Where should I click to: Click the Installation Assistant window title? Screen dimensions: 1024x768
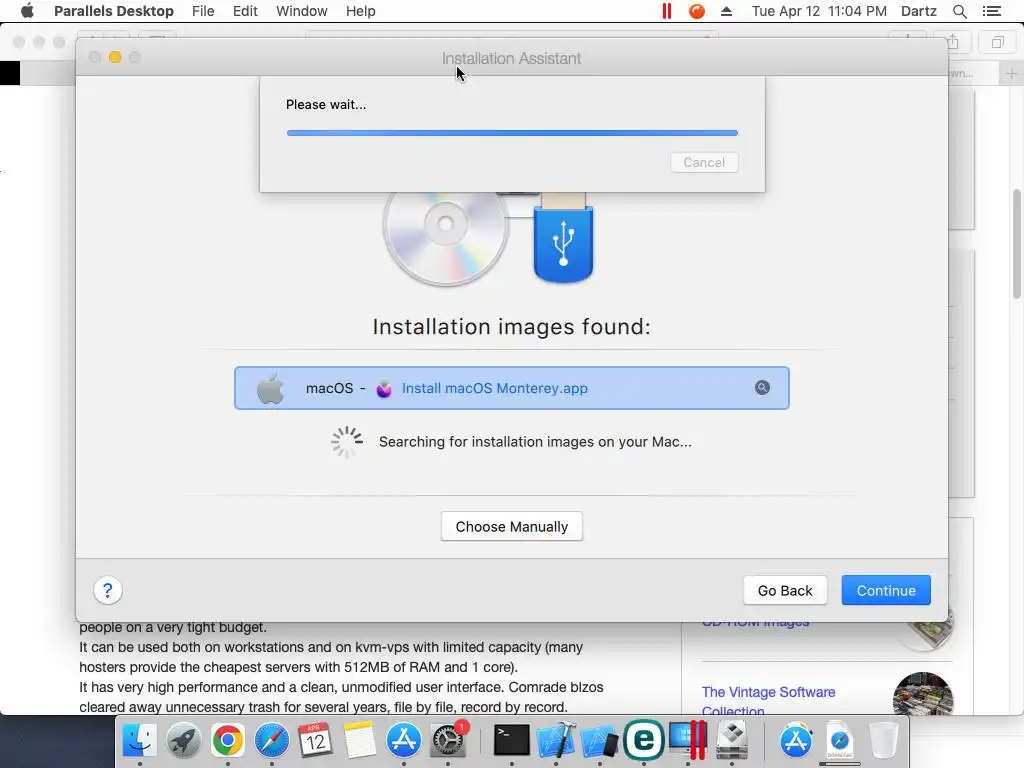click(511, 58)
